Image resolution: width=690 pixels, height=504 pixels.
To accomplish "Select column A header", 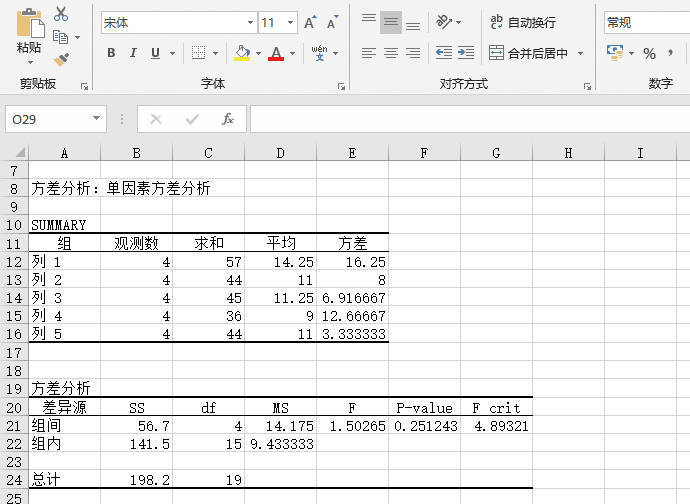I will [64, 153].
